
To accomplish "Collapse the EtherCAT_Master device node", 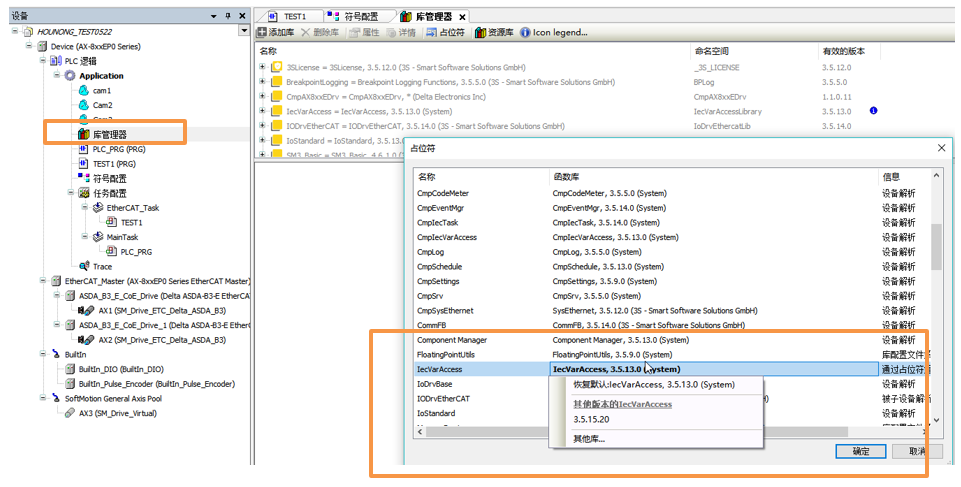I will [x=42, y=281].
